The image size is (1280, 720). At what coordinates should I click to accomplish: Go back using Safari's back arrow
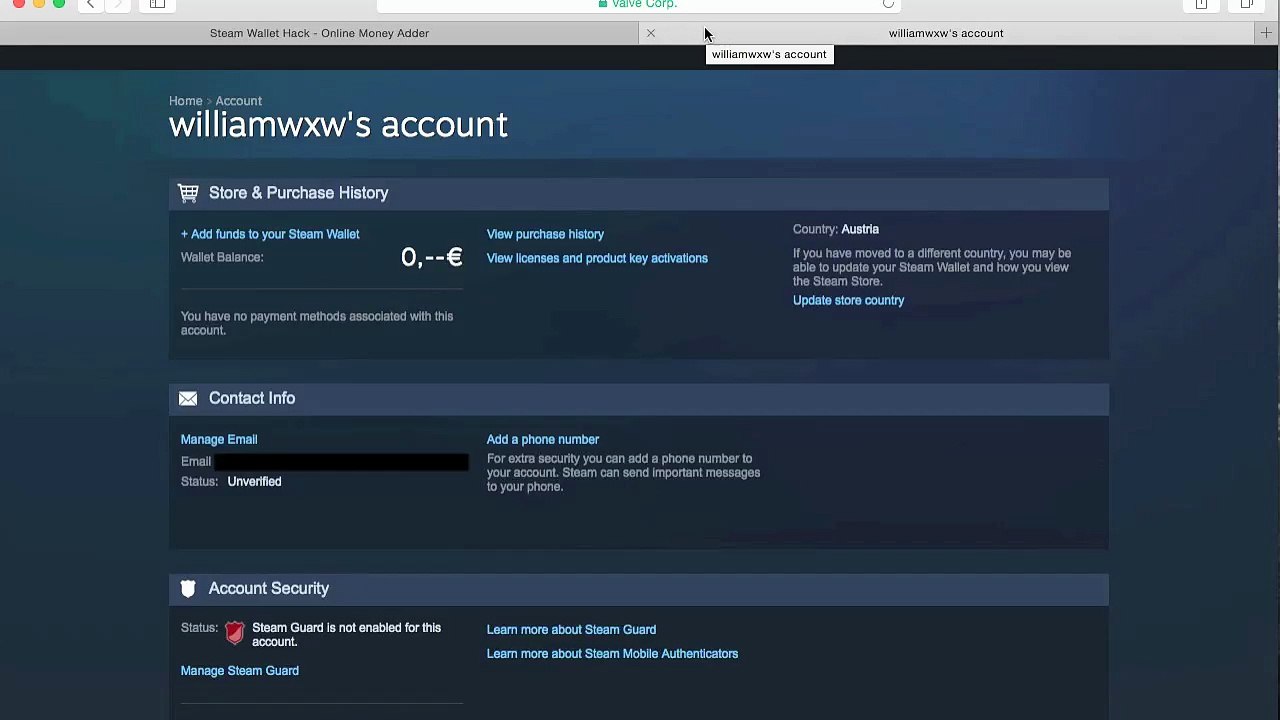coord(90,4)
